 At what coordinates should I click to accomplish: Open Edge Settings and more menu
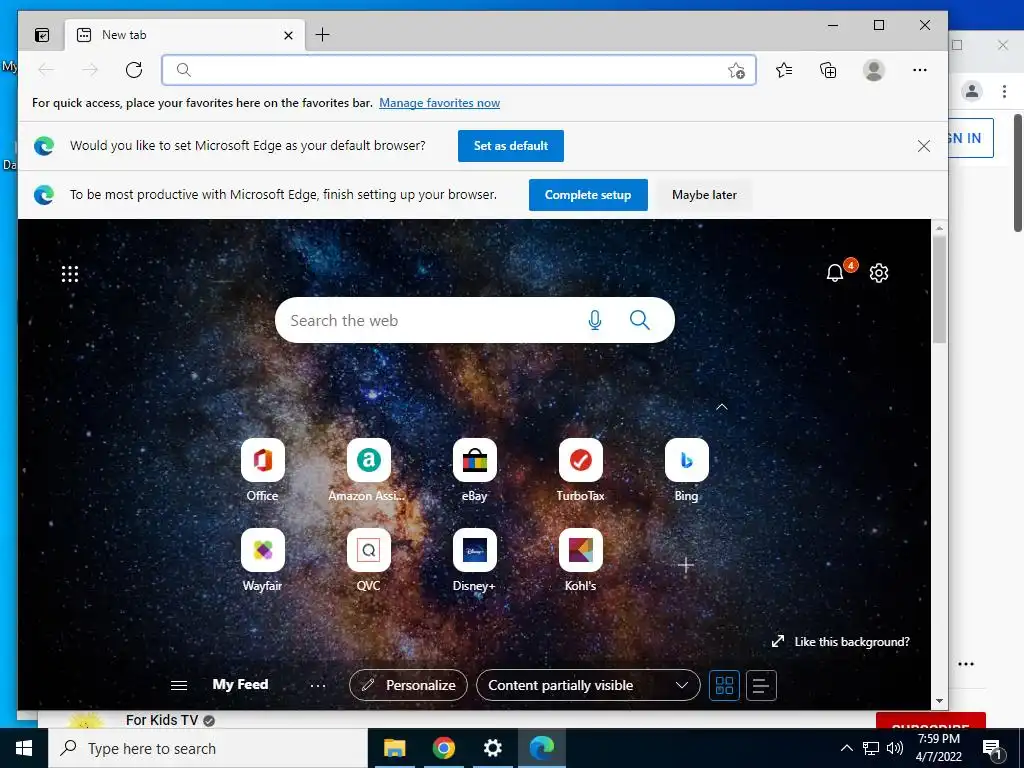tap(920, 70)
